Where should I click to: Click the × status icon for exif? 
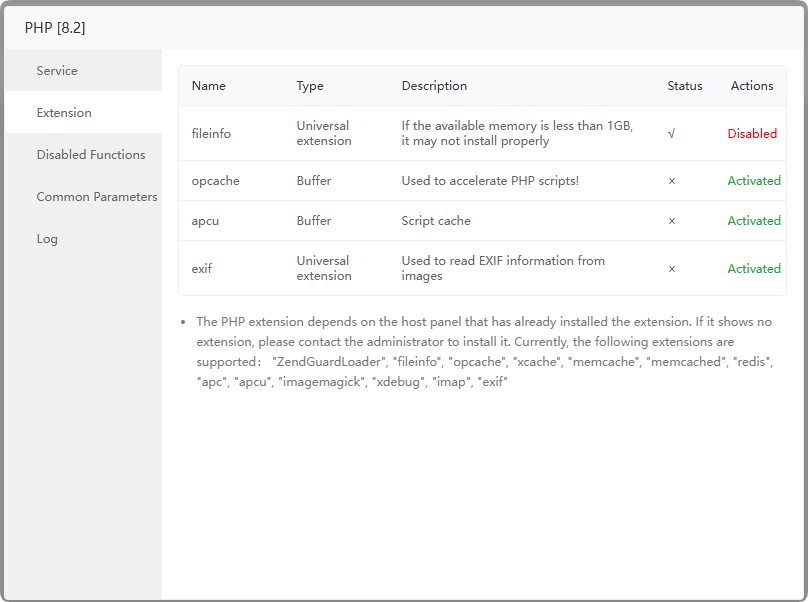tap(672, 269)
